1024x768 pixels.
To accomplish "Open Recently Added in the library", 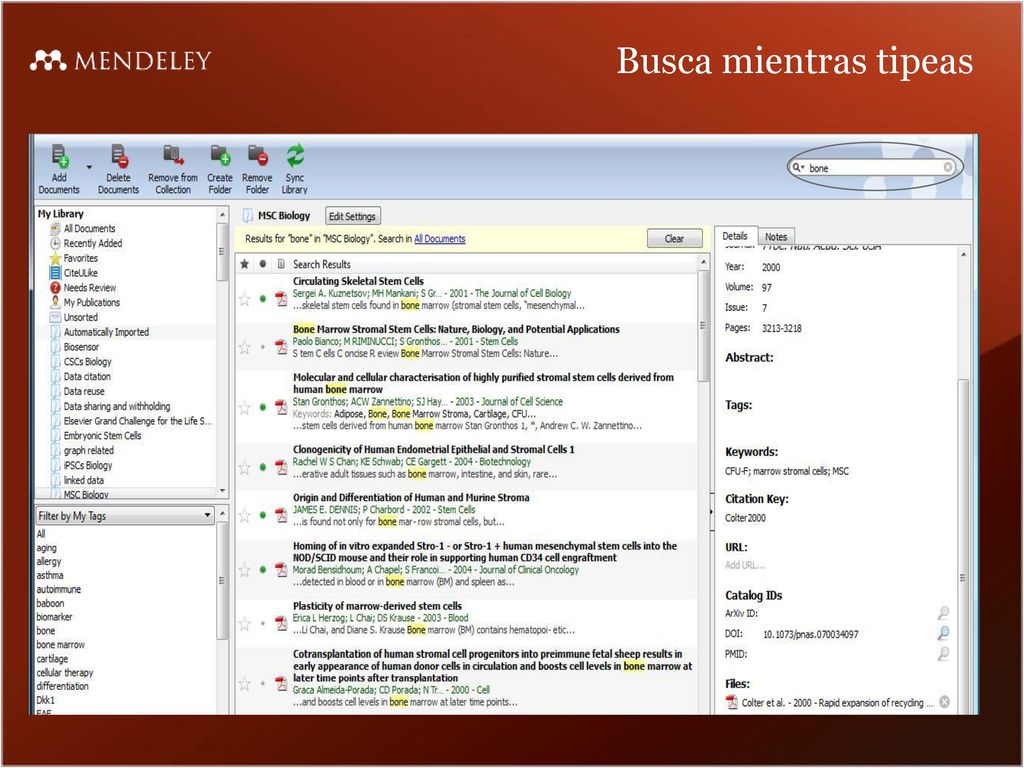I will [x=93, y=243].
